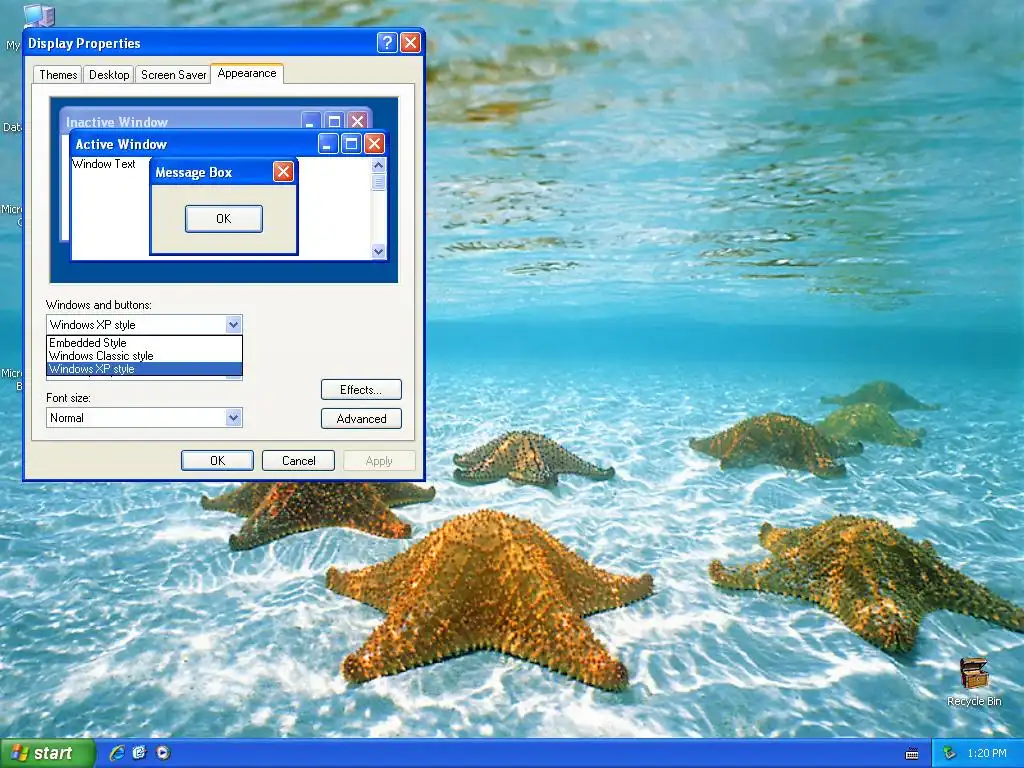Choose Embedded Style from the list
Viewport: 1024px width, 768px height.
click(144, 343)
